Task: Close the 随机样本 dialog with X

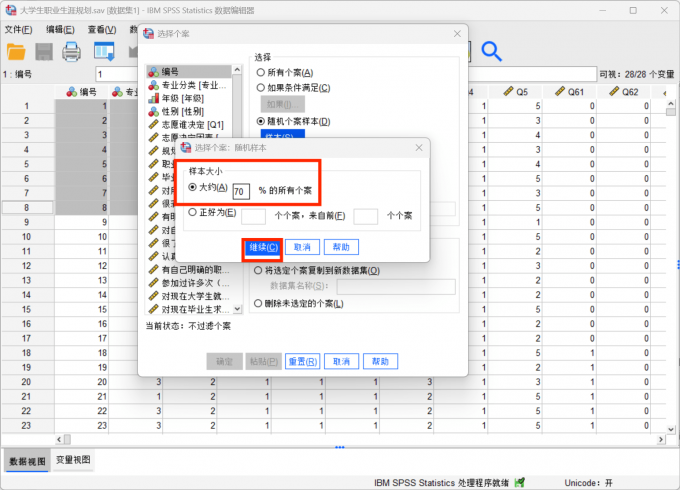Action: (418, 147)
